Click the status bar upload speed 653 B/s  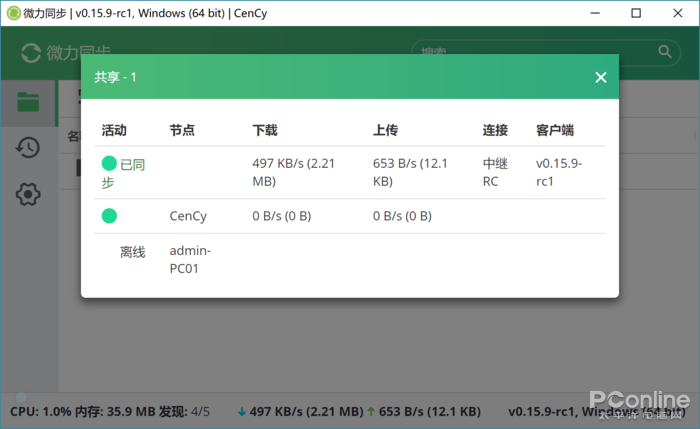(x=429, y=411)
